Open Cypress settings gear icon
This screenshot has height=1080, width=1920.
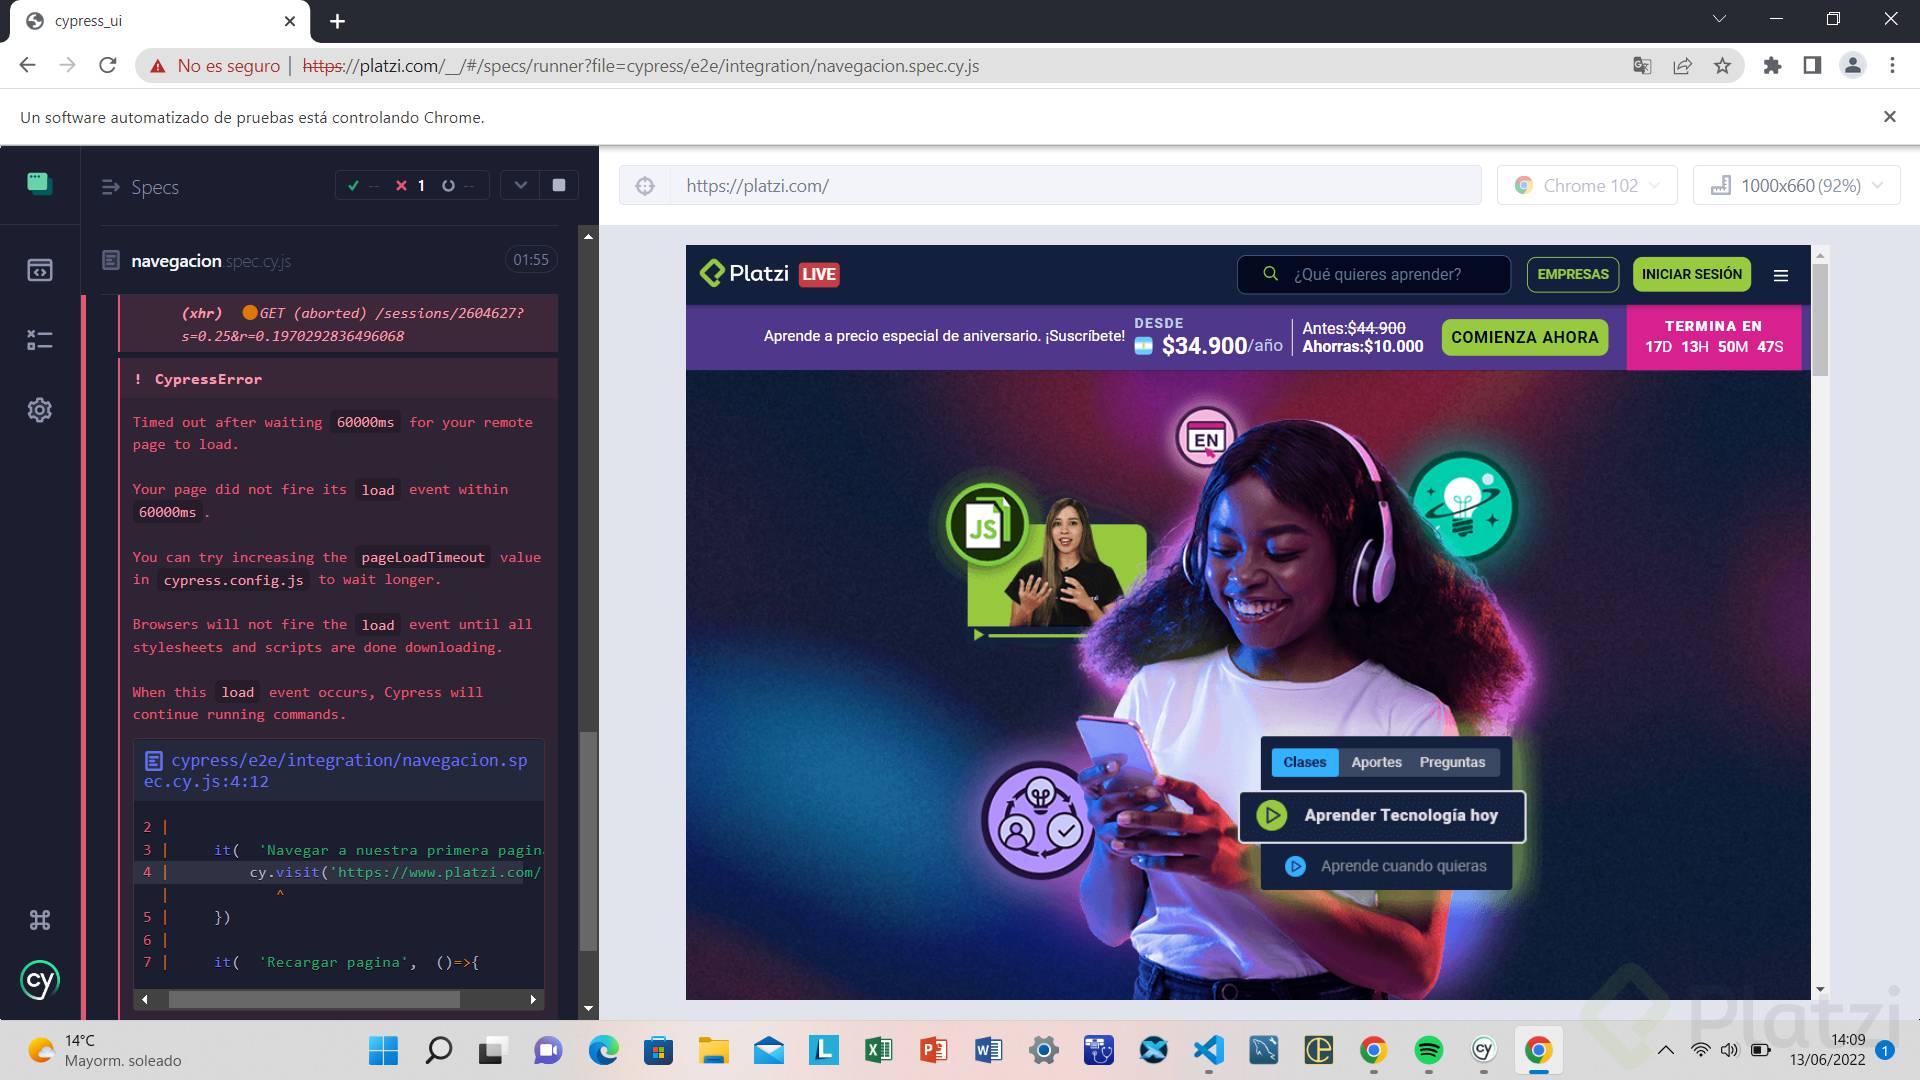click(40, 410)
